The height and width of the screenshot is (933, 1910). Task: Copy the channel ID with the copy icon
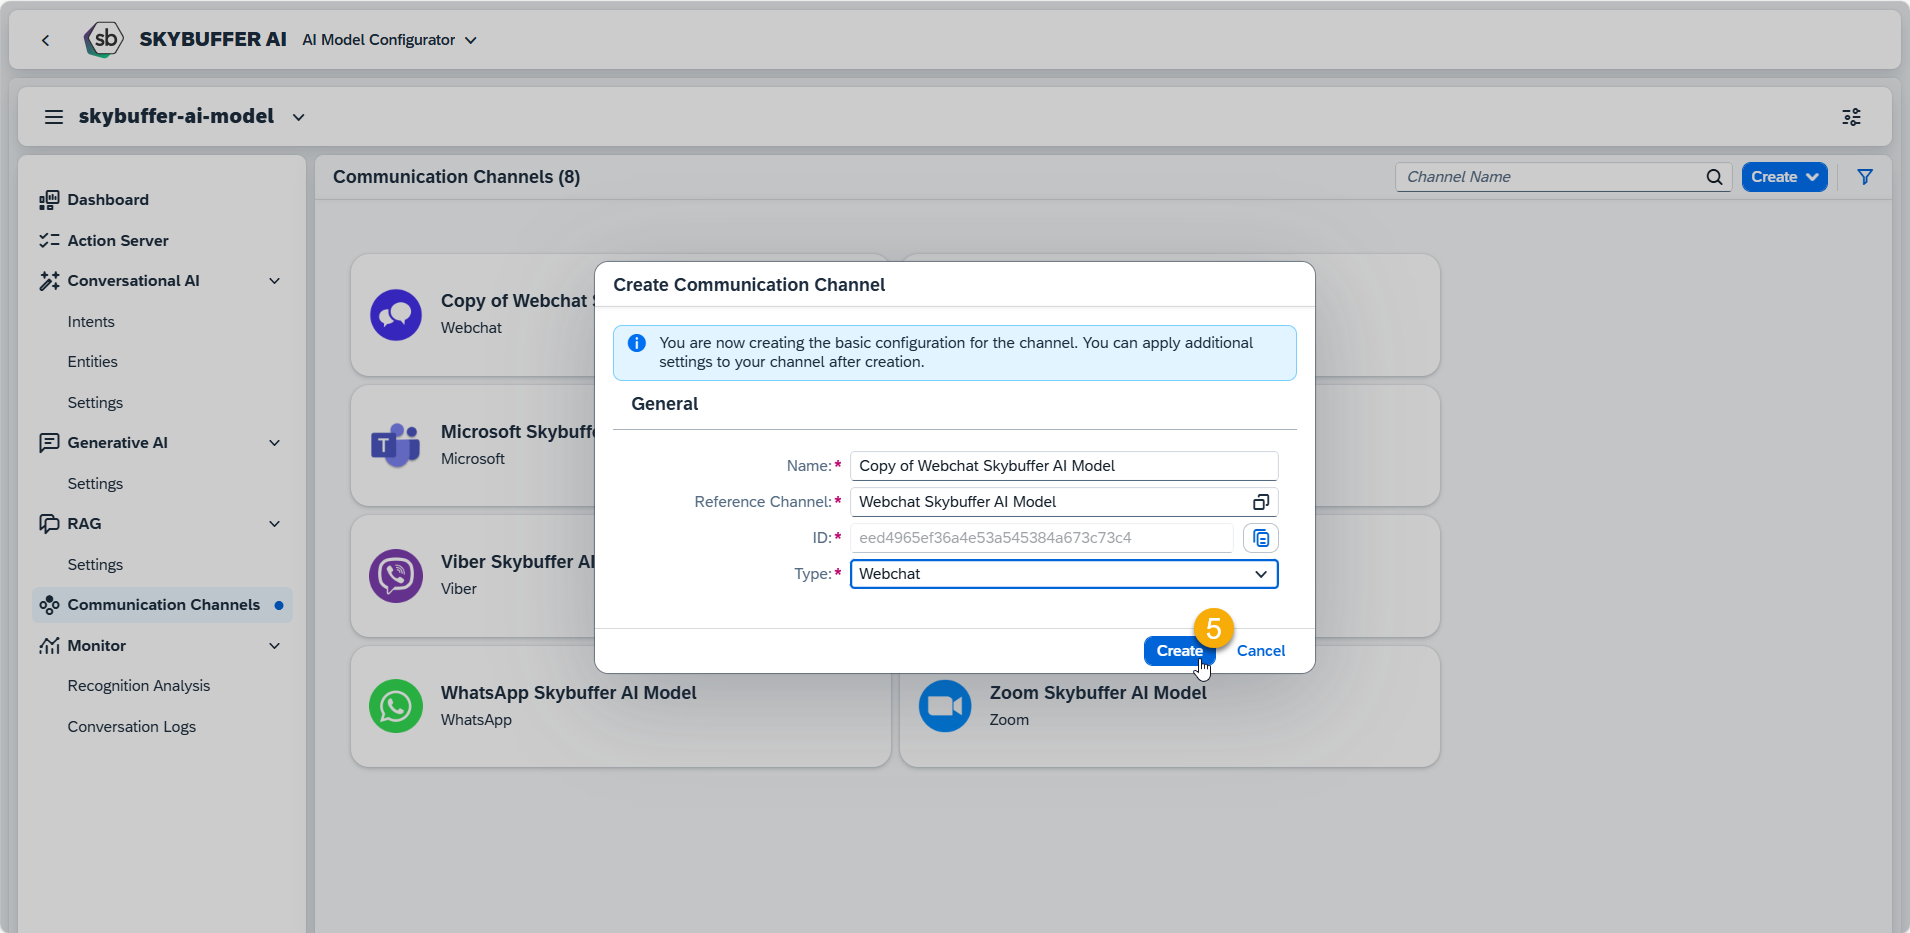tap(1261, 538)
